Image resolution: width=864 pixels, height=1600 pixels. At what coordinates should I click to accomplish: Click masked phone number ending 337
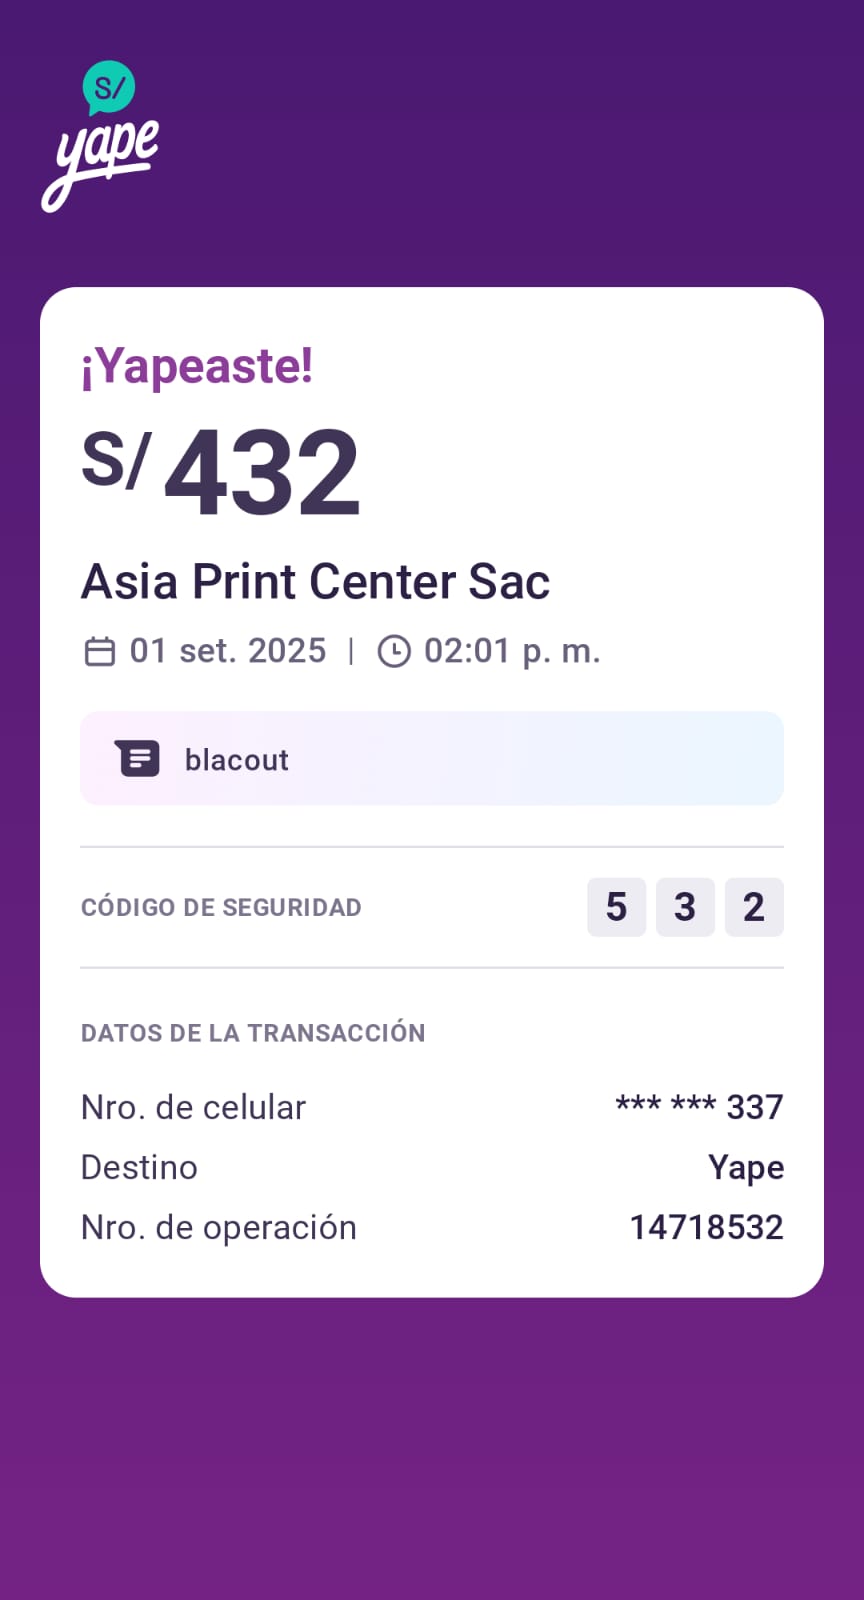click(699, 1107)
